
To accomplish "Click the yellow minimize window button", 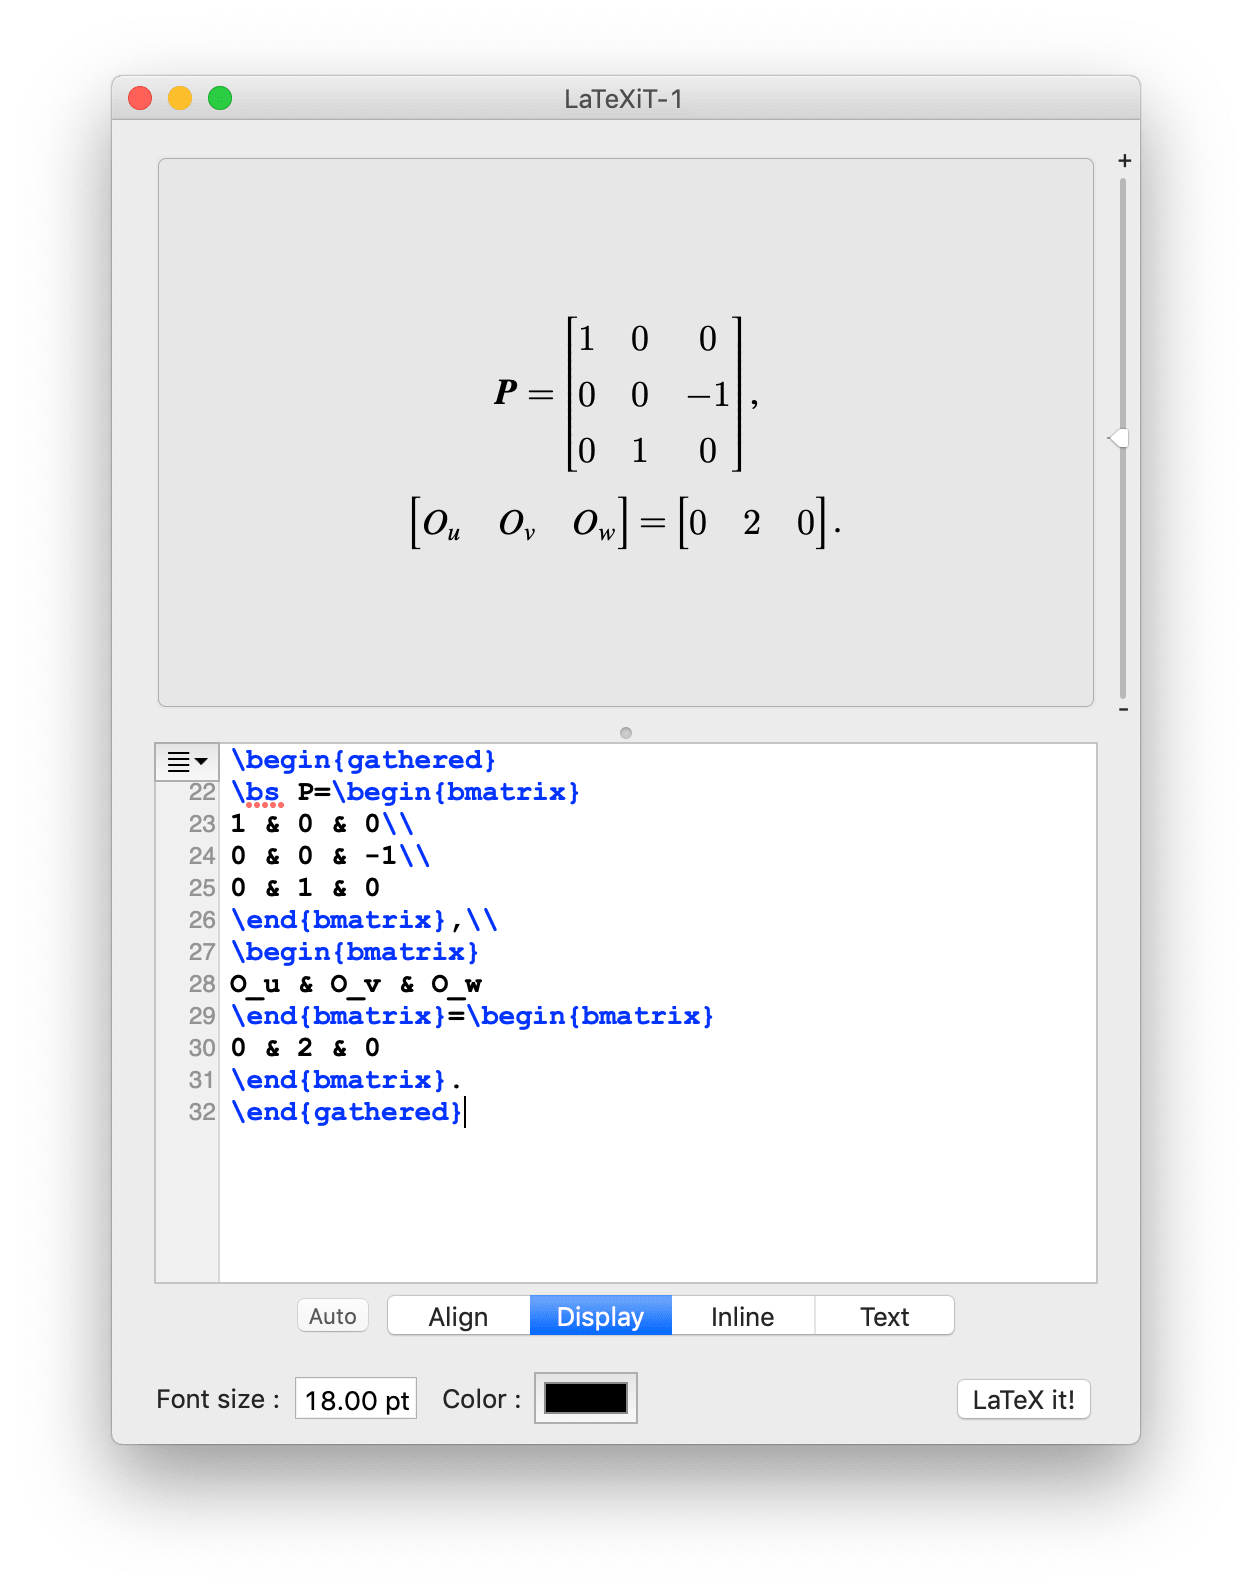I will [180, 98].
